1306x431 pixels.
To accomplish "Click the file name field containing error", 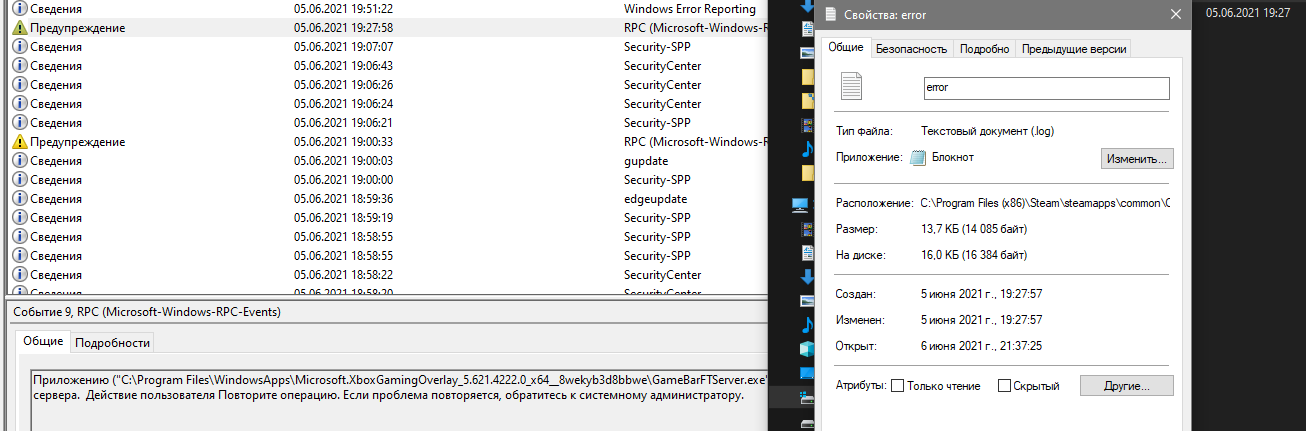I will point(1045,88).
